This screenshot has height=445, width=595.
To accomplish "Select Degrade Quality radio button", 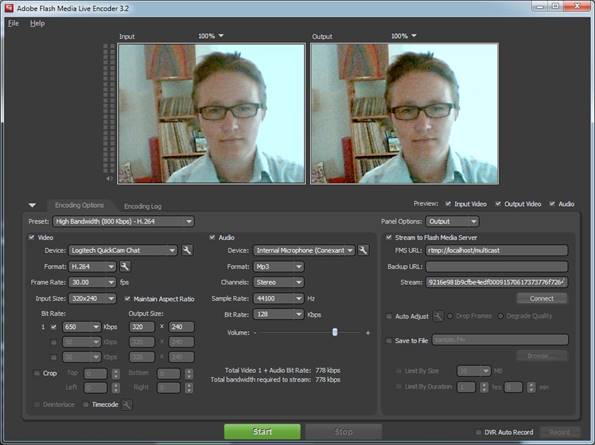I will click(501, 316).
